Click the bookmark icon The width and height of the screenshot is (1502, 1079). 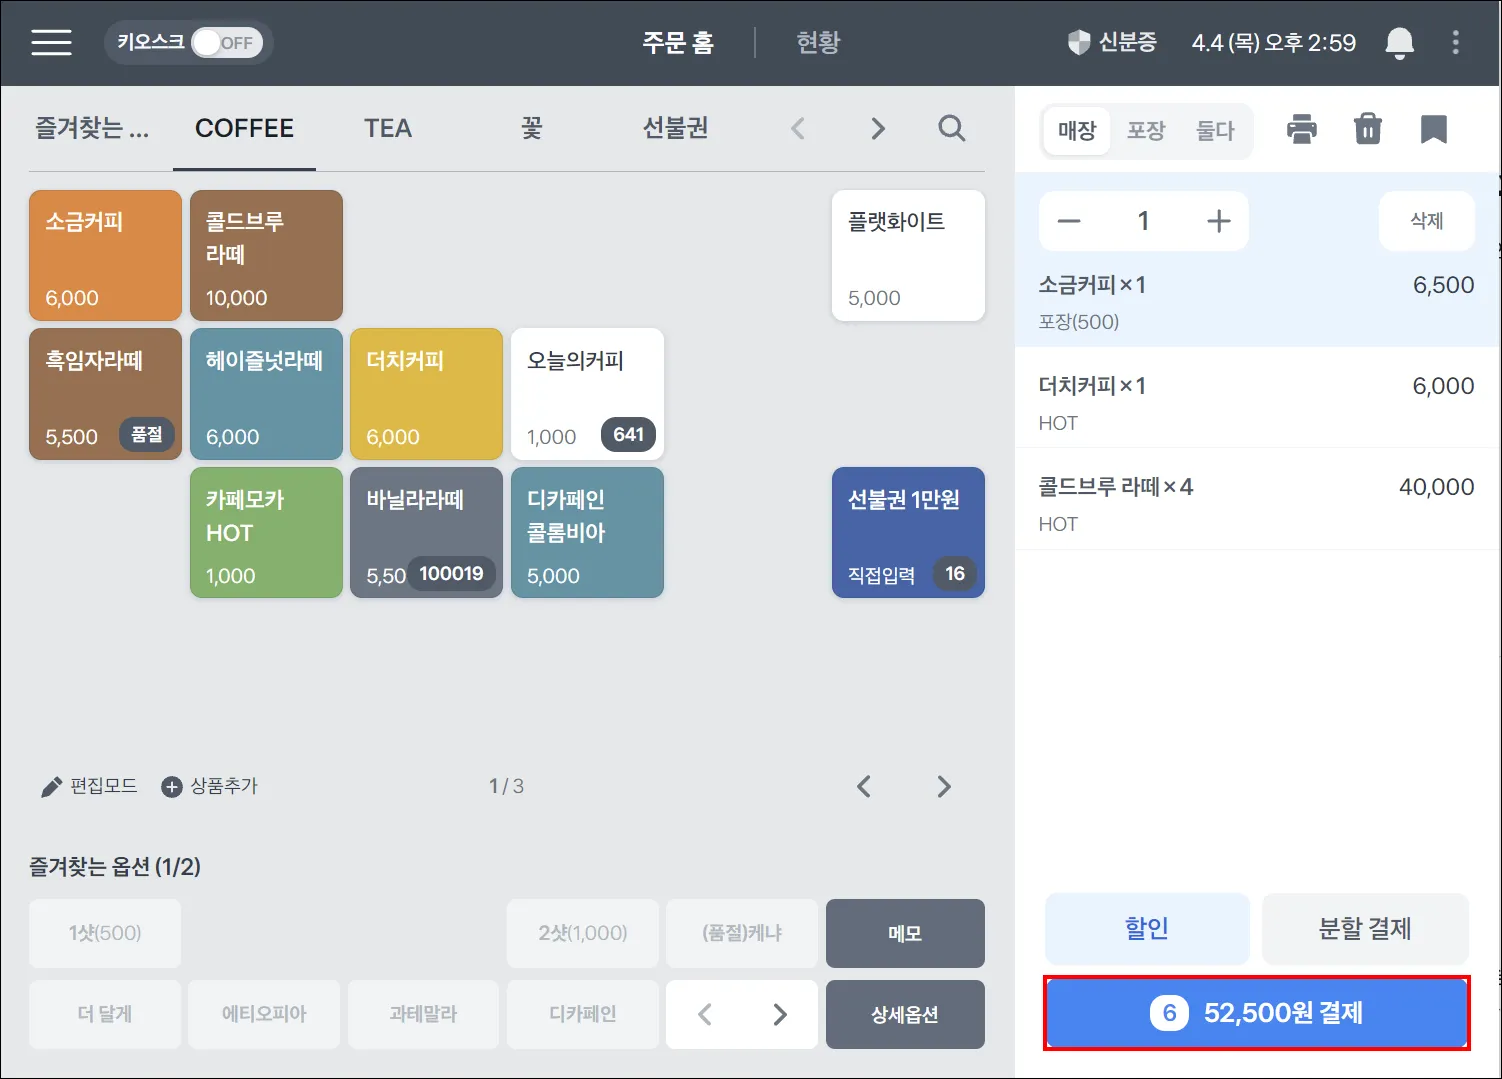tap(1434, 129)
